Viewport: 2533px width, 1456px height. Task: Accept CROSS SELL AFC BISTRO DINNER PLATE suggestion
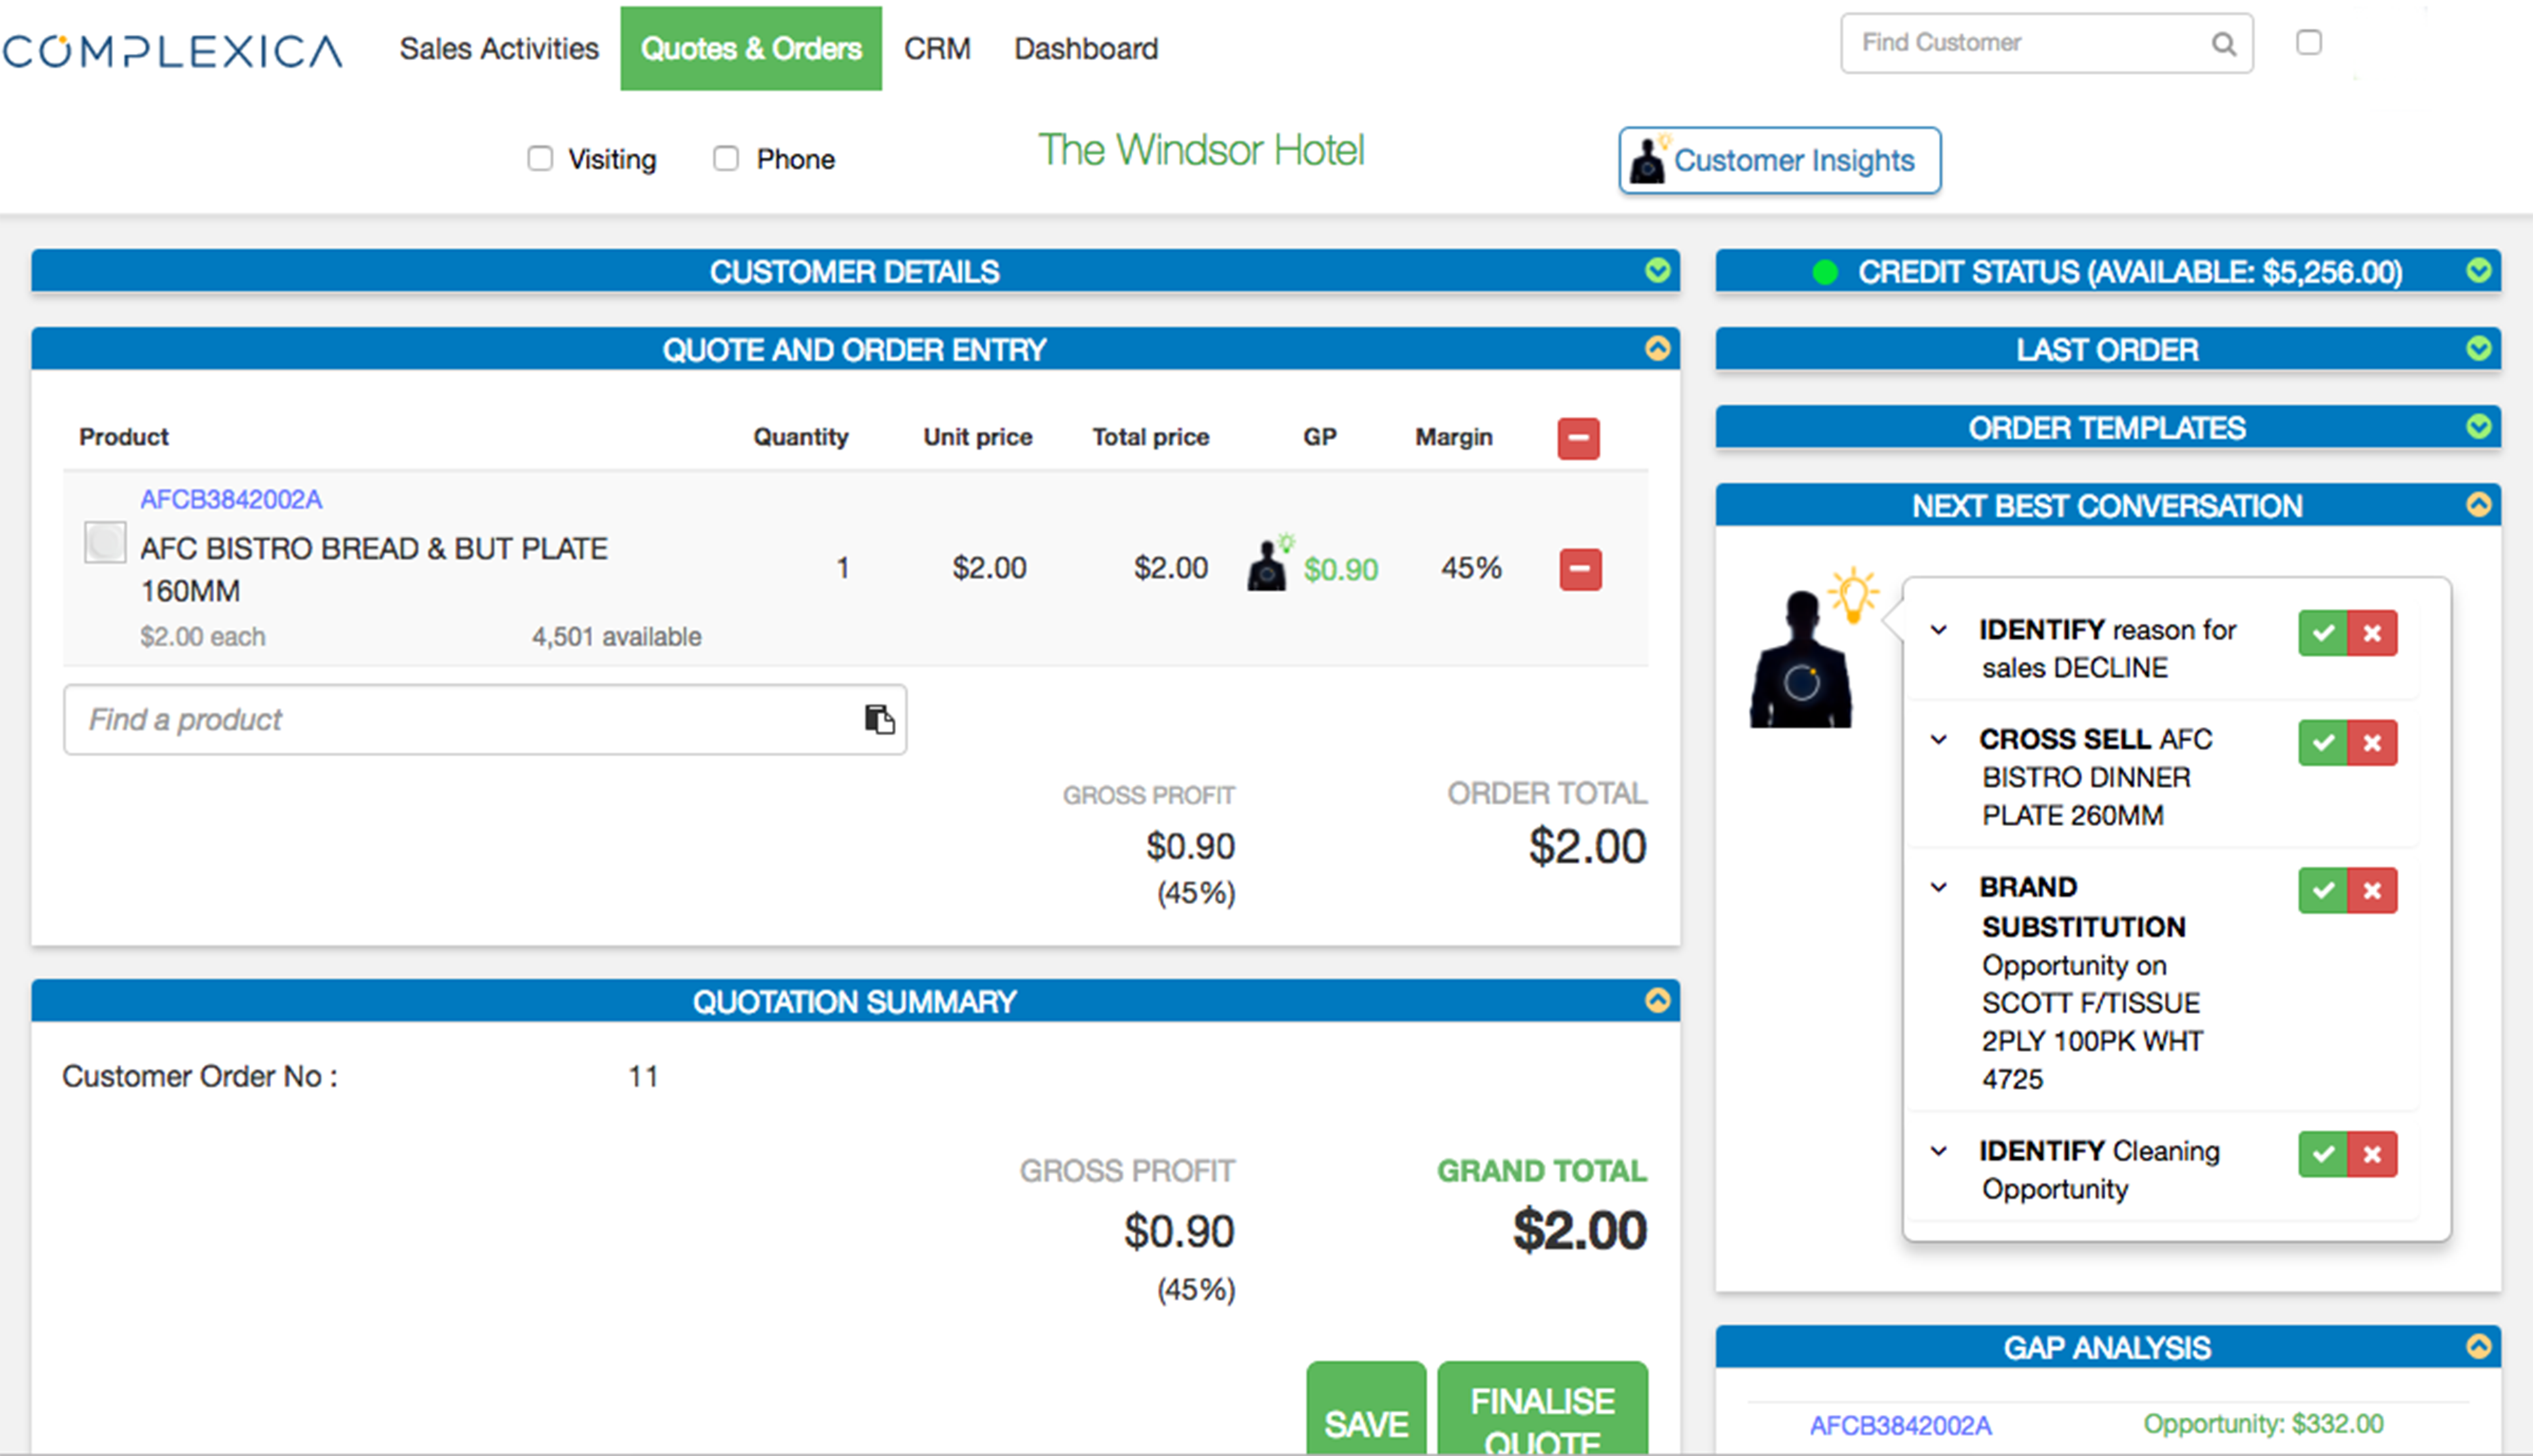(2323, 743)
